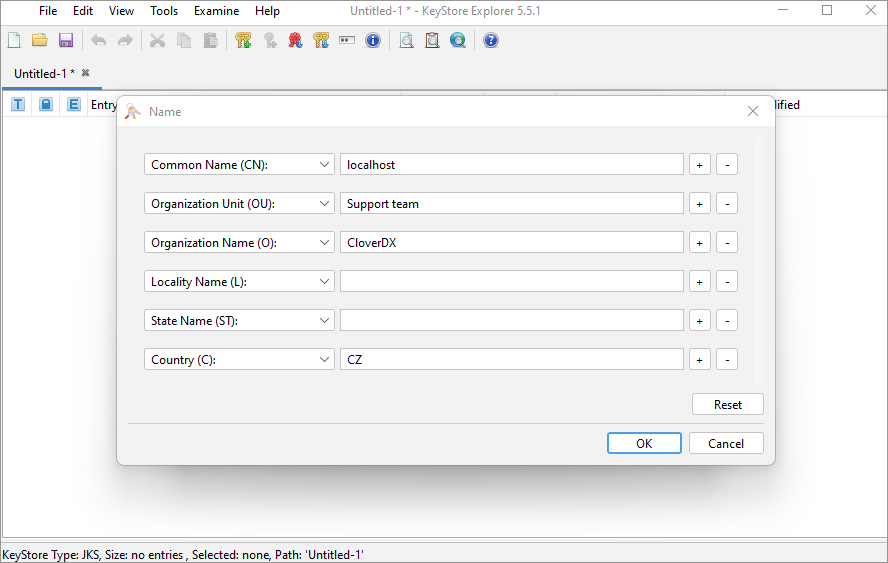This screenshot has width=888, height=563.
Task: Click the New keystore toolbar icon
Action: (14, 41)
